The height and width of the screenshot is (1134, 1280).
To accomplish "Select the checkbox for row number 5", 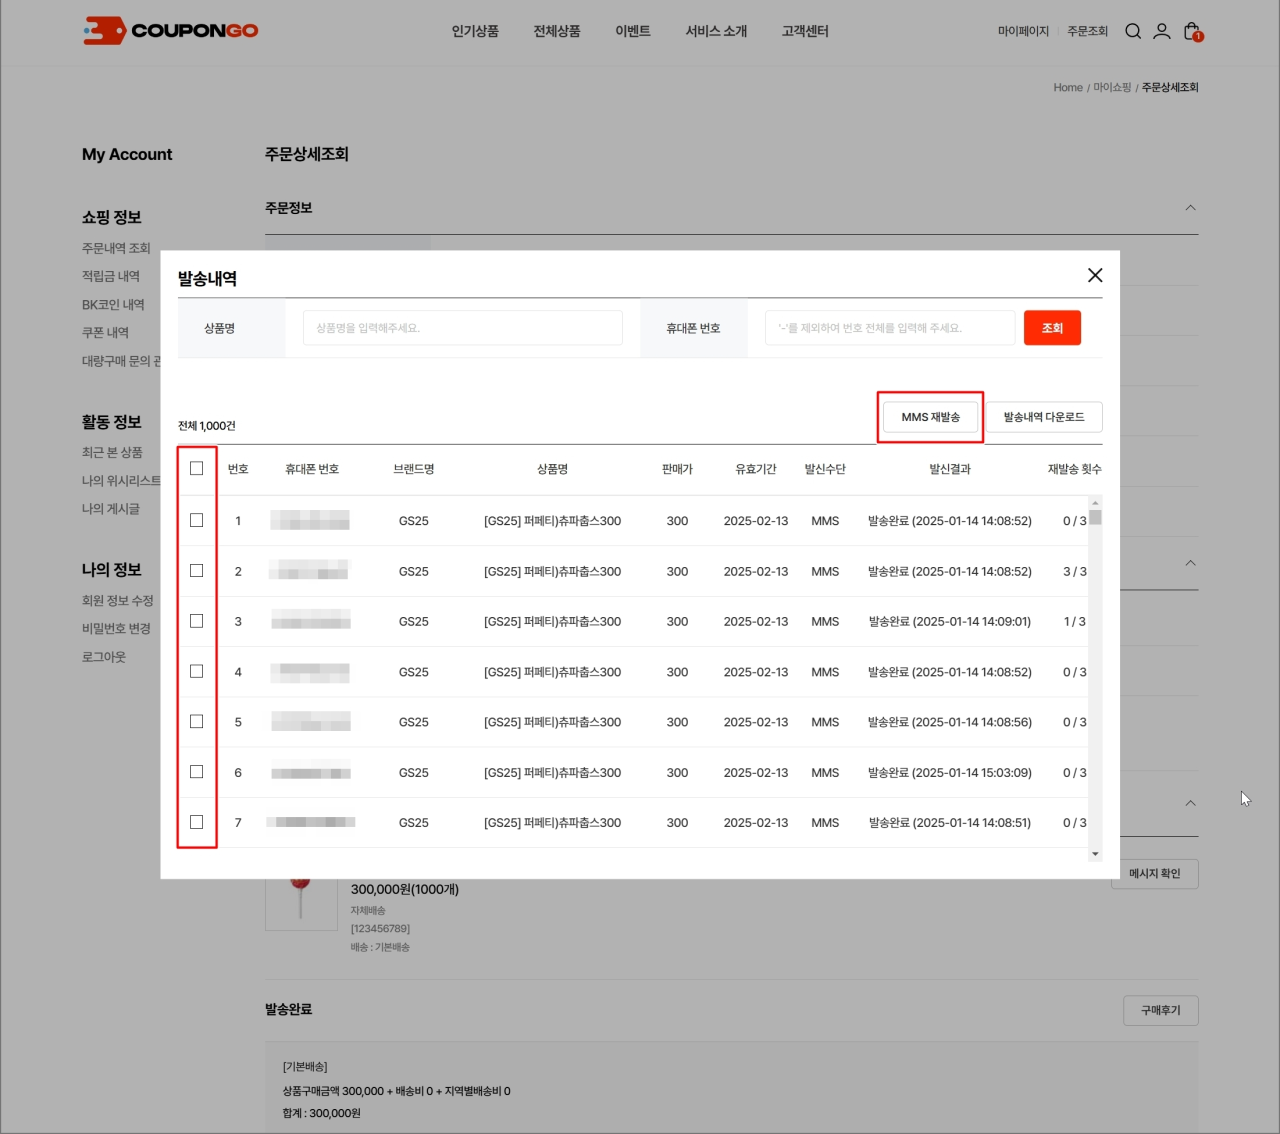I will (x=196, y=721).
